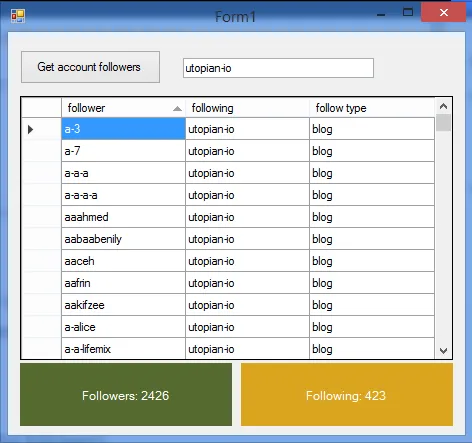Click the top-left select-all grid corner cell
Viewport: 472px width, 443px height.
[x=41, y=108]
